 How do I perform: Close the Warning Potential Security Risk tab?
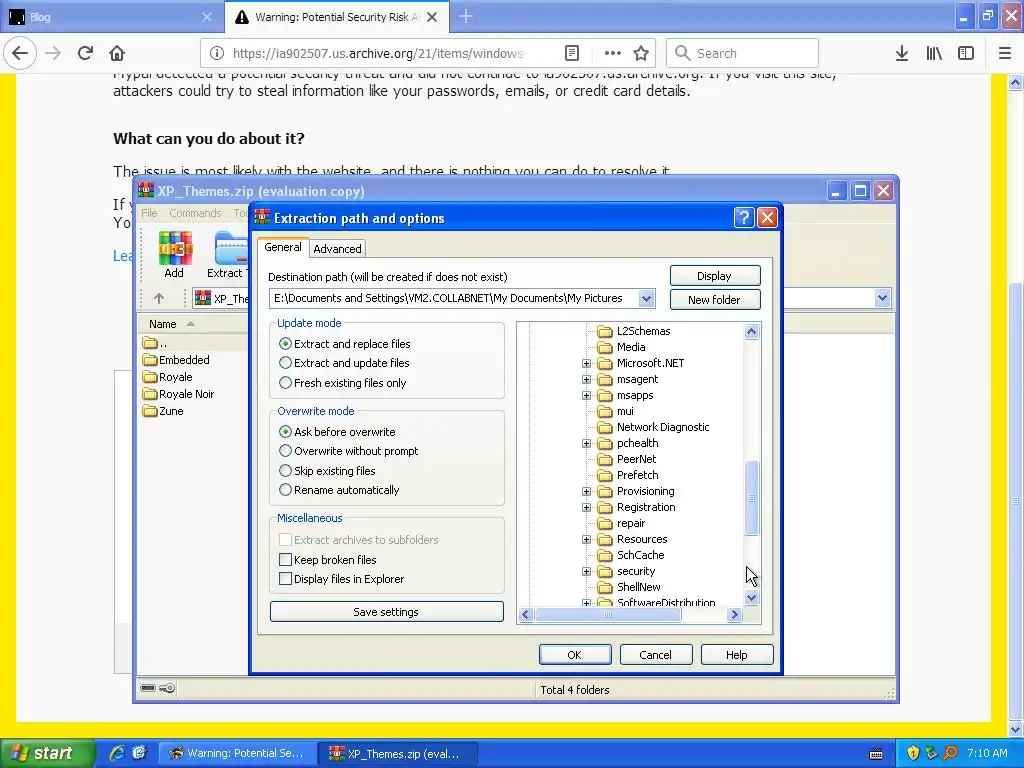pos(432,17)
